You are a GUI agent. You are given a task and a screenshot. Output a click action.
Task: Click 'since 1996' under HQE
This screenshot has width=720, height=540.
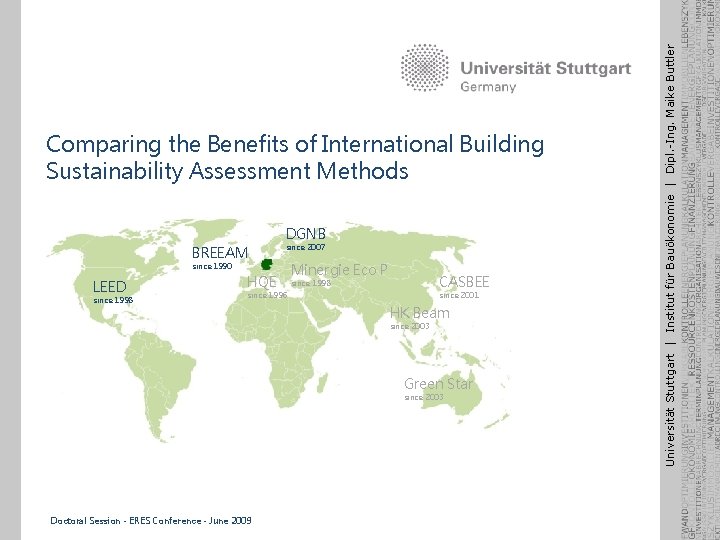[x=267, y=295]
